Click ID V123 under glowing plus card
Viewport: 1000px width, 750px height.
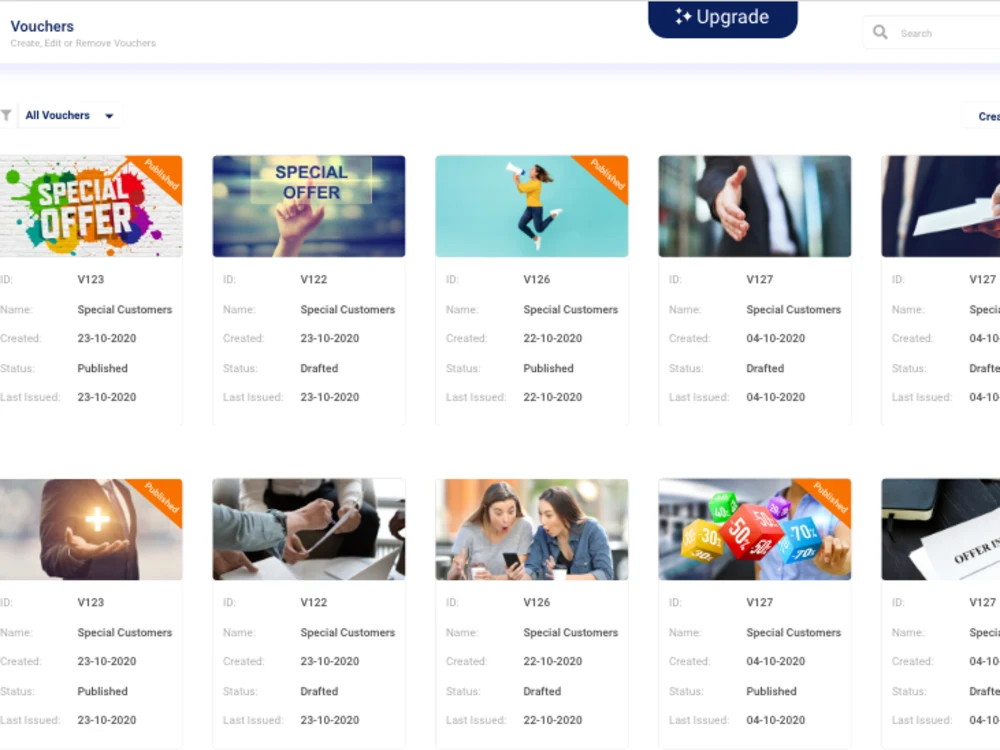coord(91,602)
